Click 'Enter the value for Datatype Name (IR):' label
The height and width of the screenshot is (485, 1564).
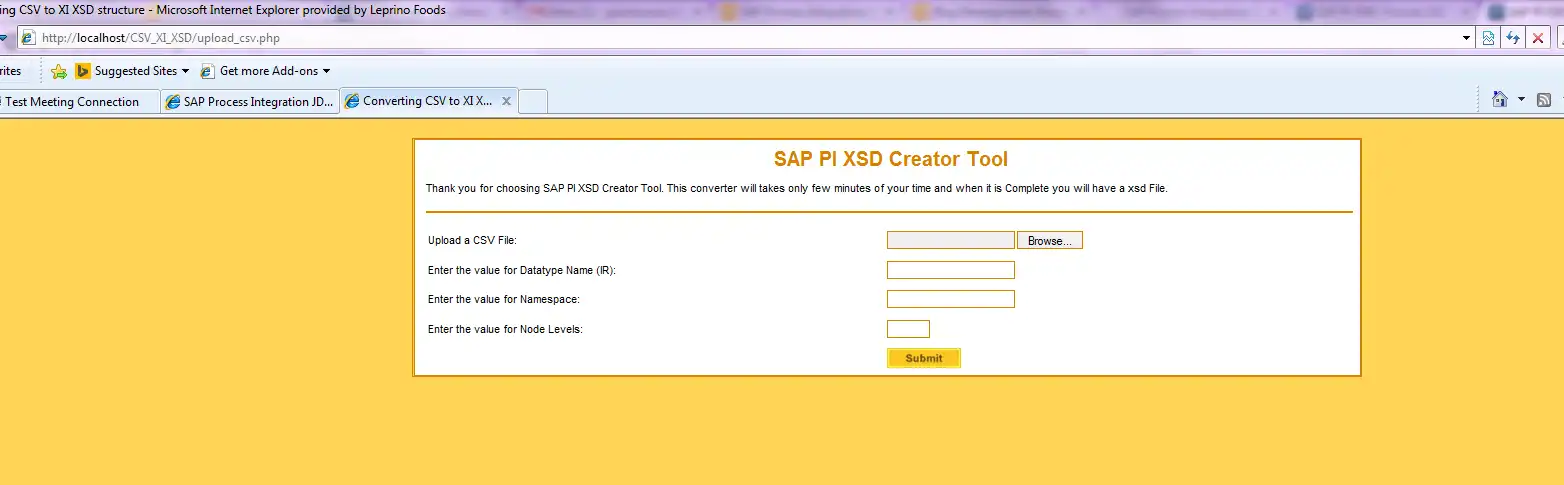point(522,271)
